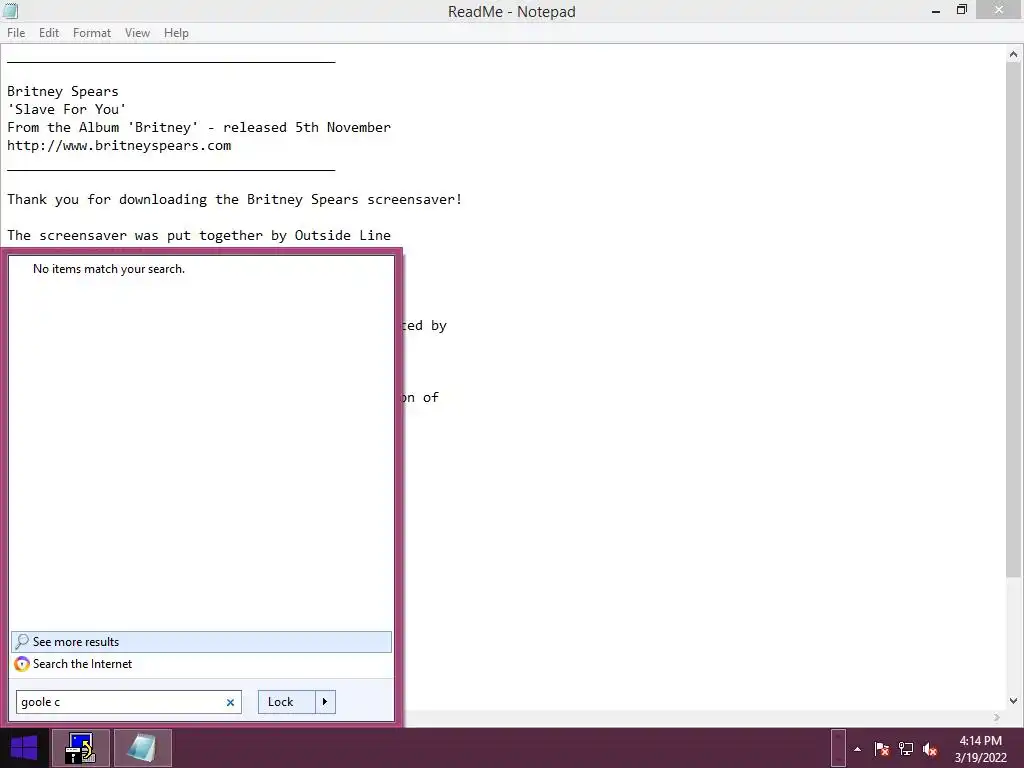This screenshot has width=1024, height=768.
Task: Click the magnifier icon beside See more results
Action: coord(22,642)
